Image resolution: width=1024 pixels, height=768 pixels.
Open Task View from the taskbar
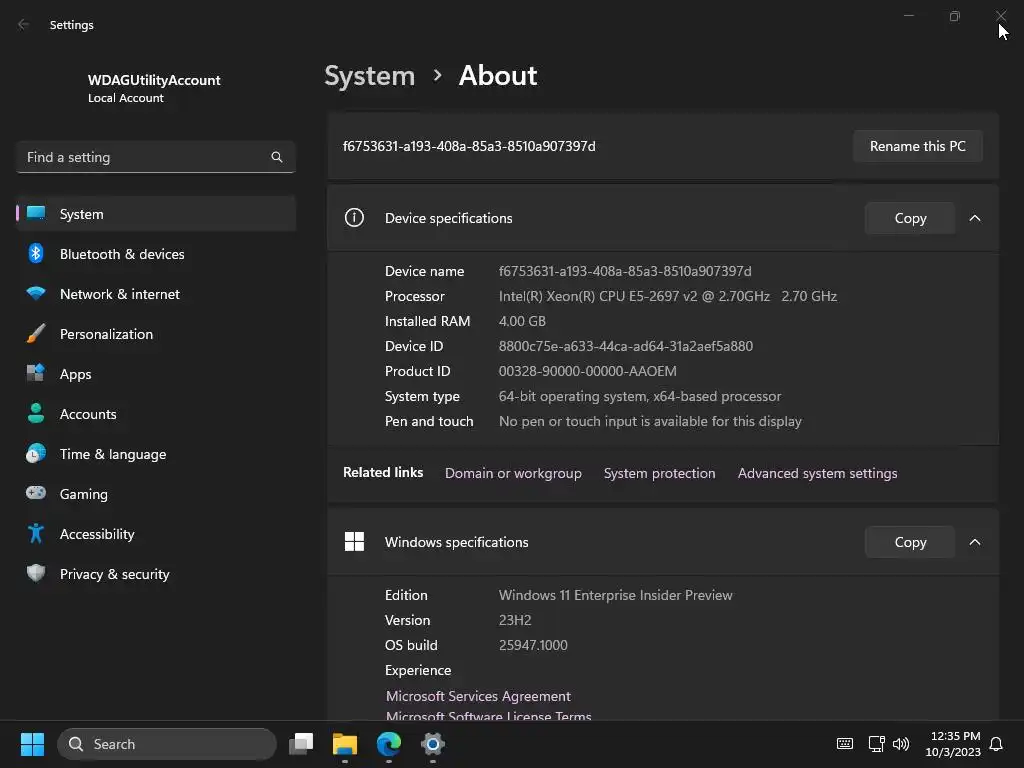coord(301,744)
